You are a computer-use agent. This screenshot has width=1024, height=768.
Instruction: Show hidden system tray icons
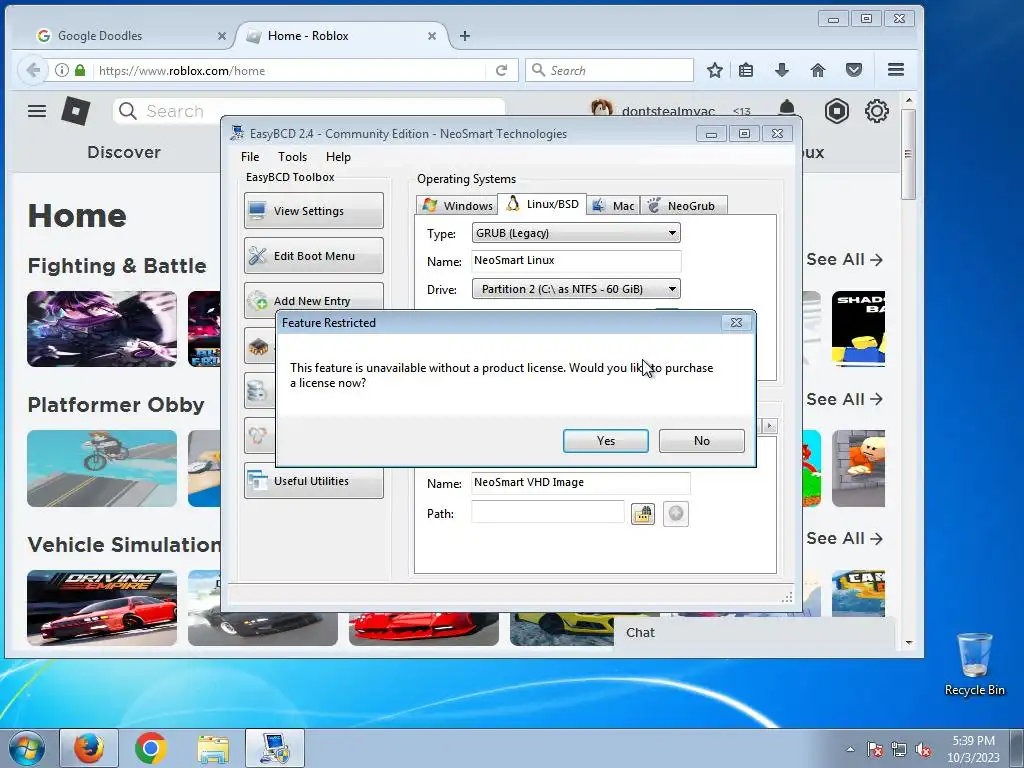tap(850, 750)
